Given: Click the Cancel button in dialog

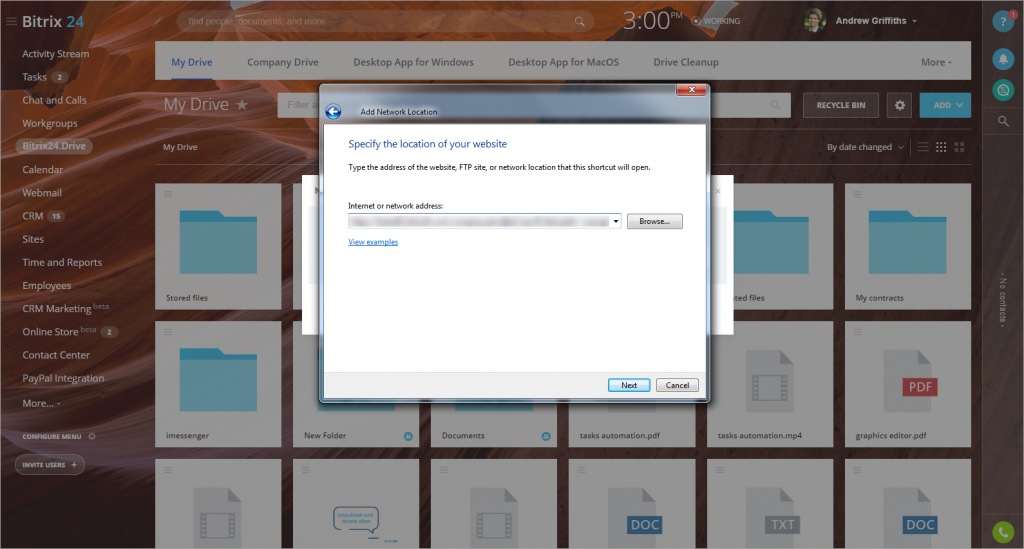Looking at the screenshot, I should tap(677, 385).
